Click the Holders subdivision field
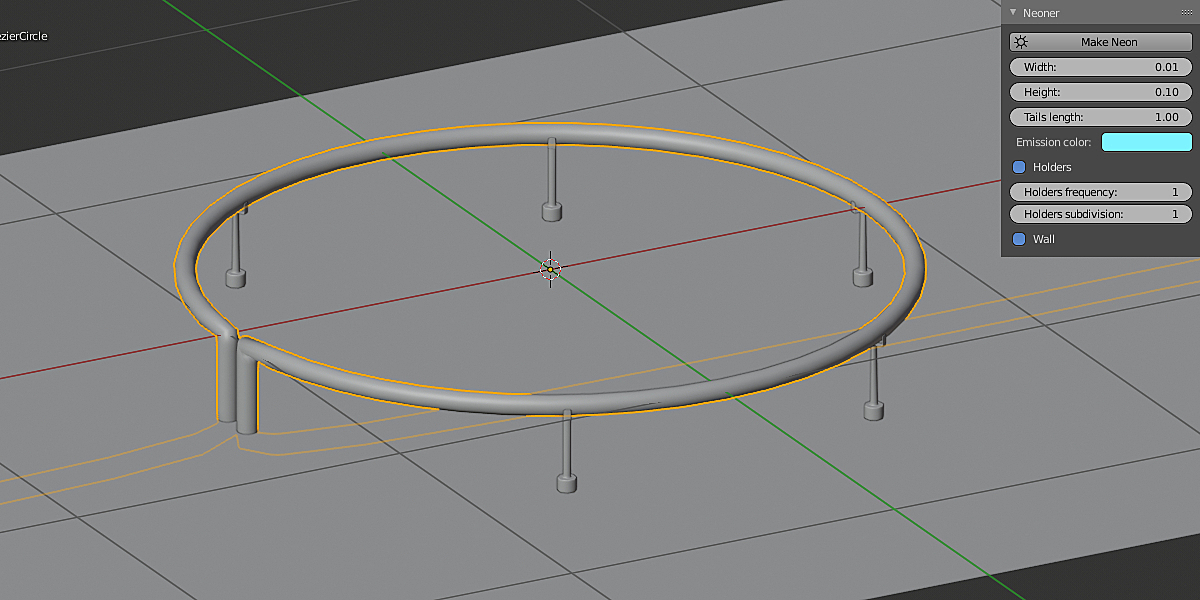 coord(1100,214)
